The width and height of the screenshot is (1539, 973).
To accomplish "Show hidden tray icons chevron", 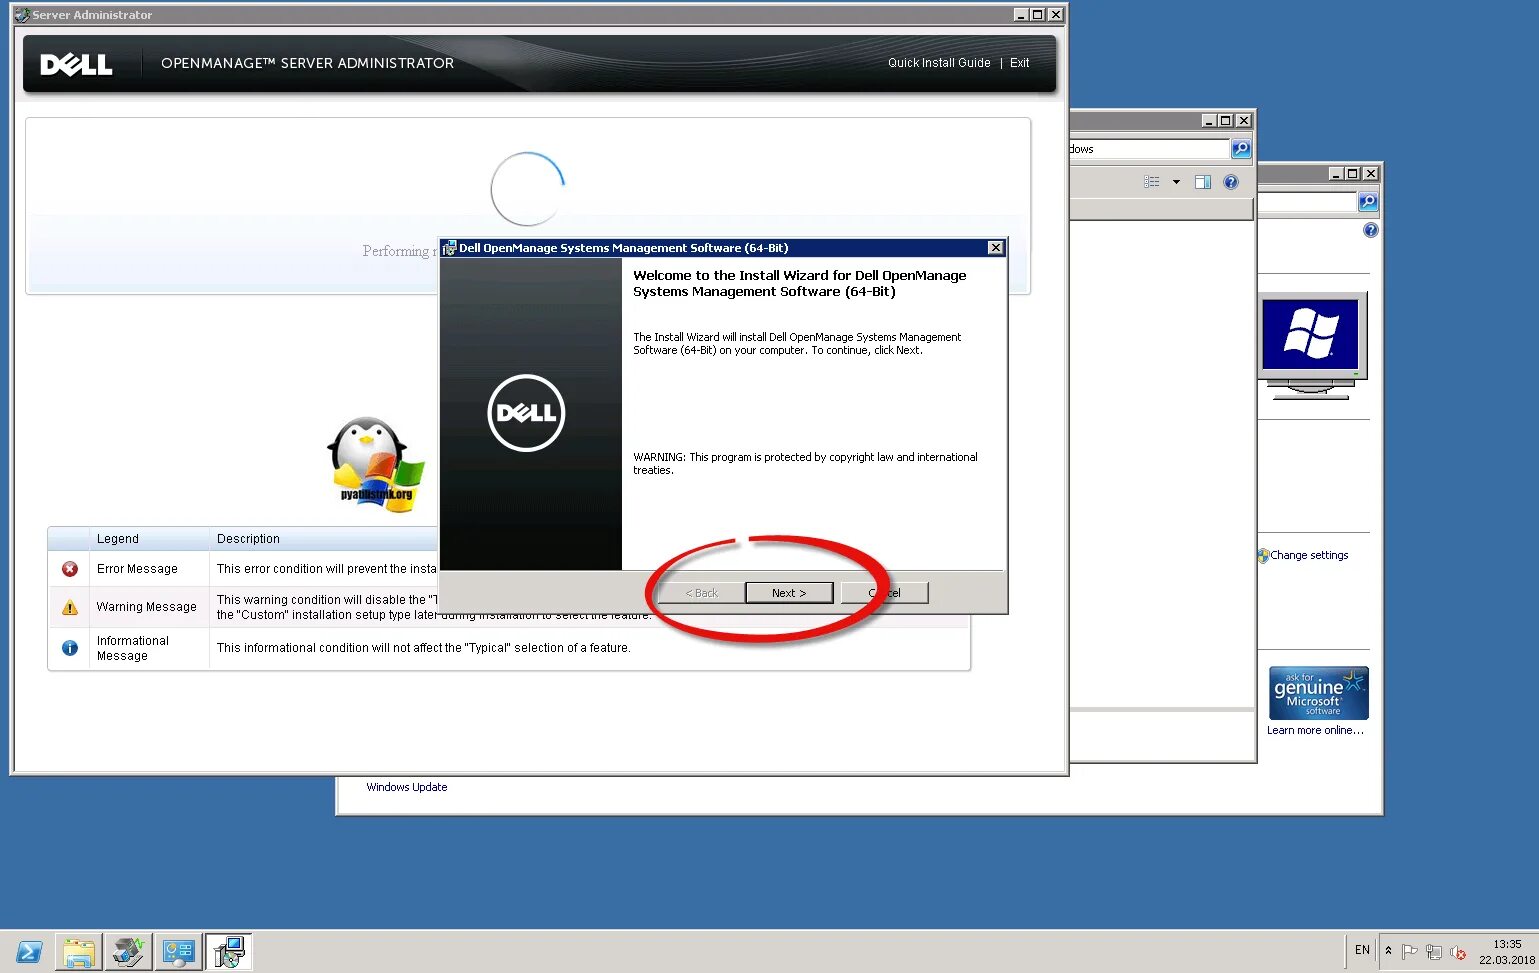I will 1388,951.
